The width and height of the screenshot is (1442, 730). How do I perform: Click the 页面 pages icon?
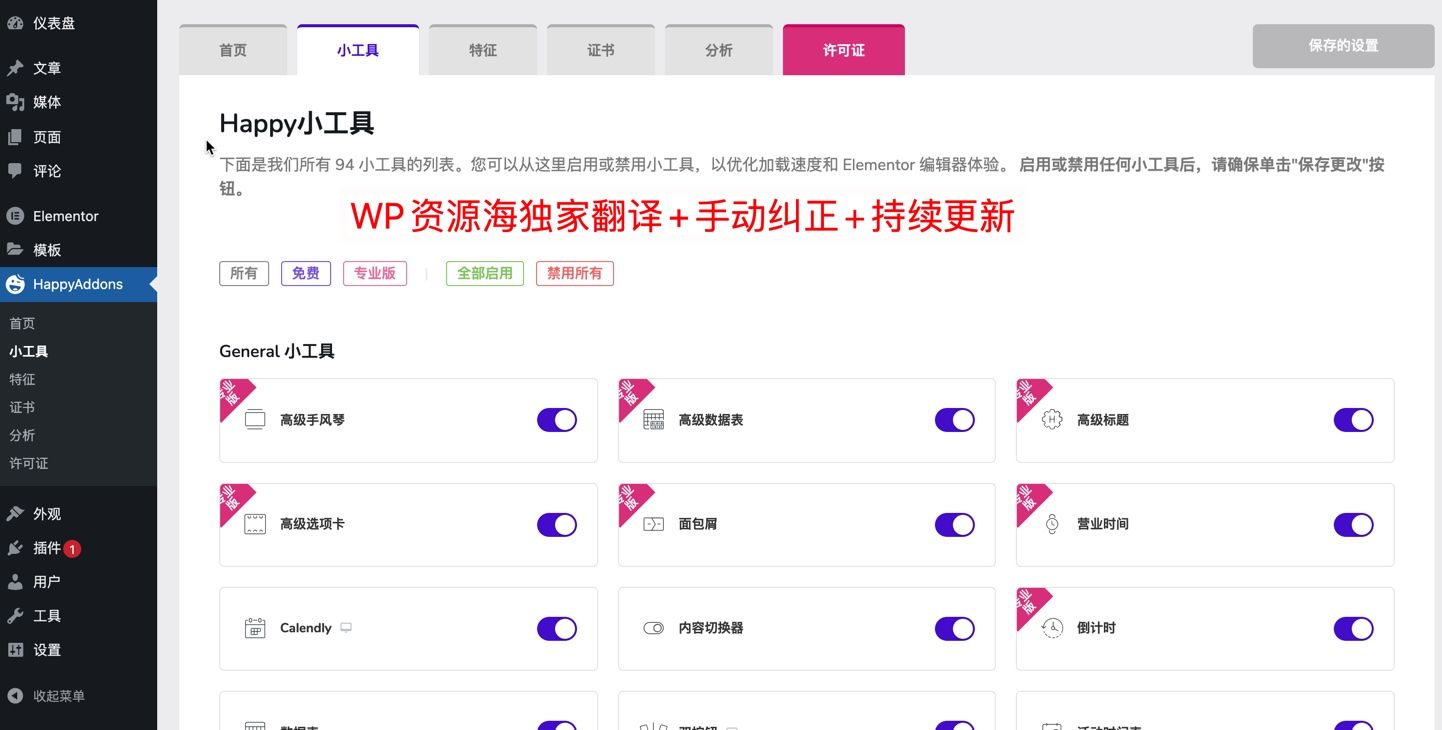point(15,137)
